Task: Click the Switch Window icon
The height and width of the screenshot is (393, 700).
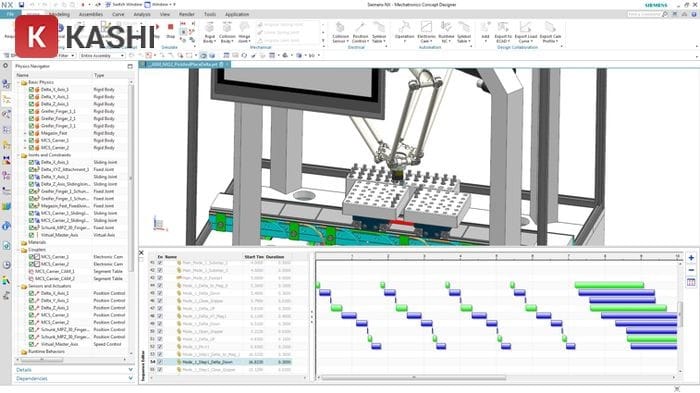Action: tap(108, 4)
